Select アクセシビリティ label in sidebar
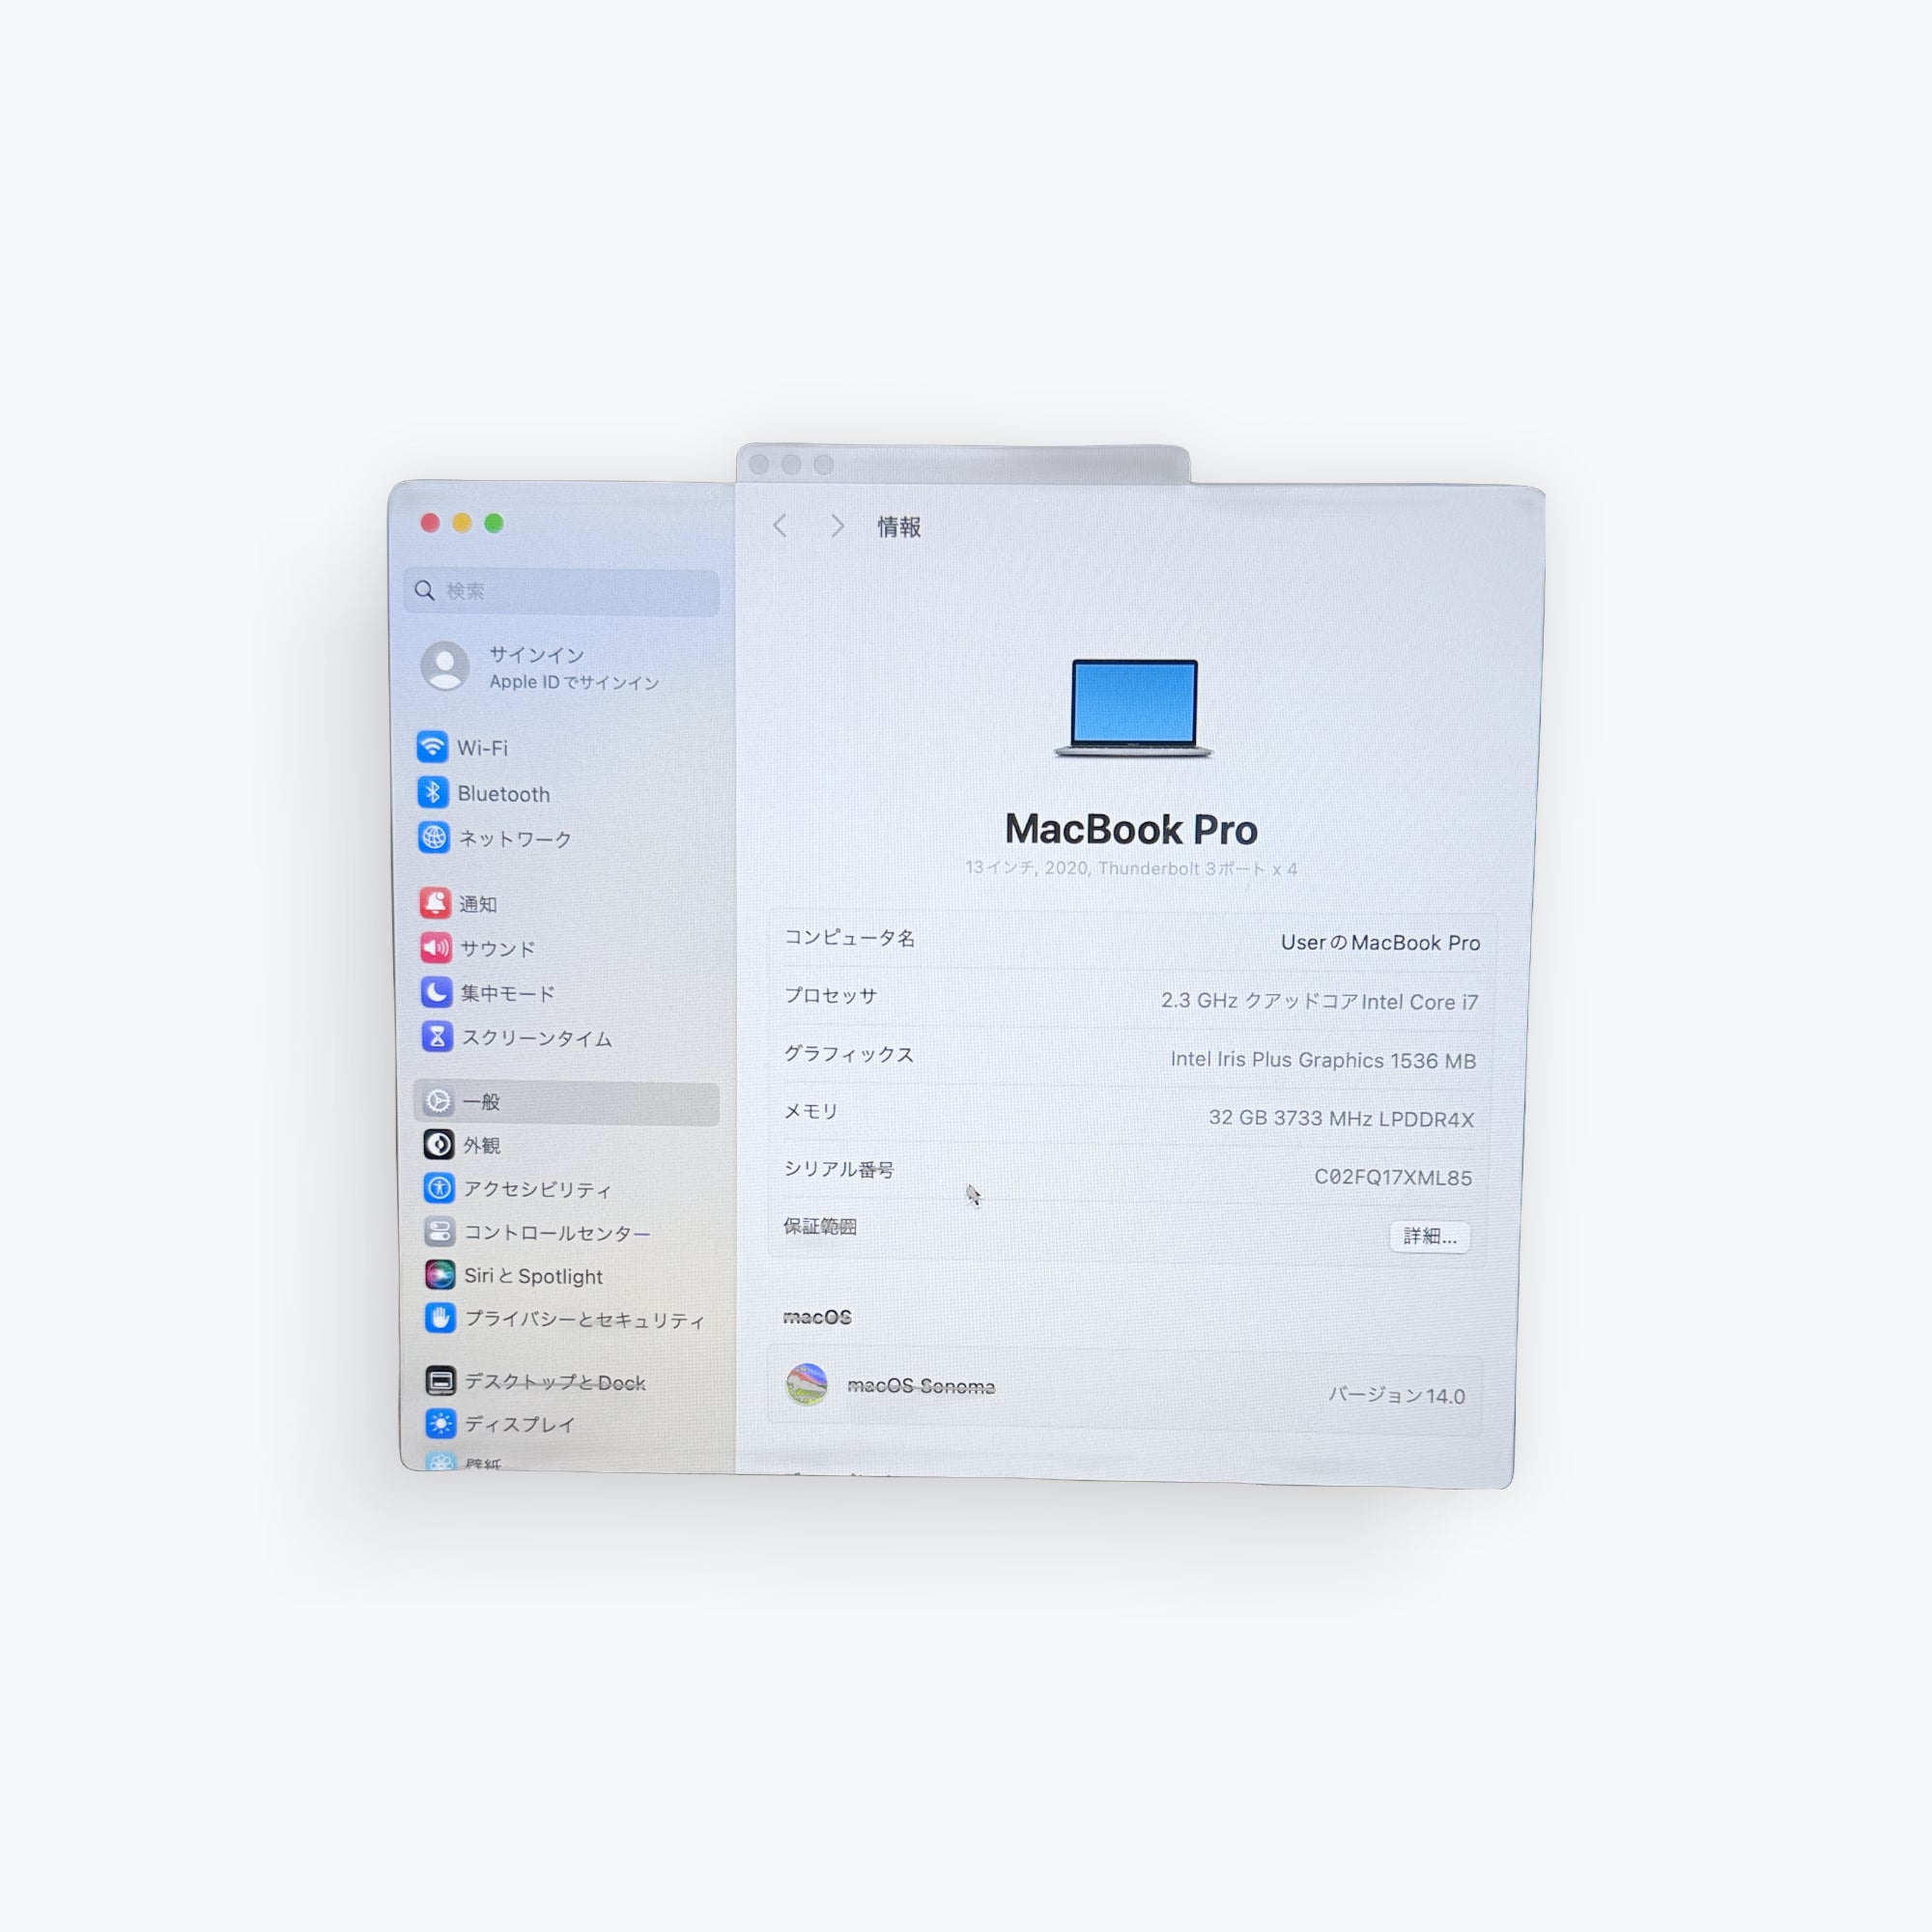 (x=538, y=1189)
